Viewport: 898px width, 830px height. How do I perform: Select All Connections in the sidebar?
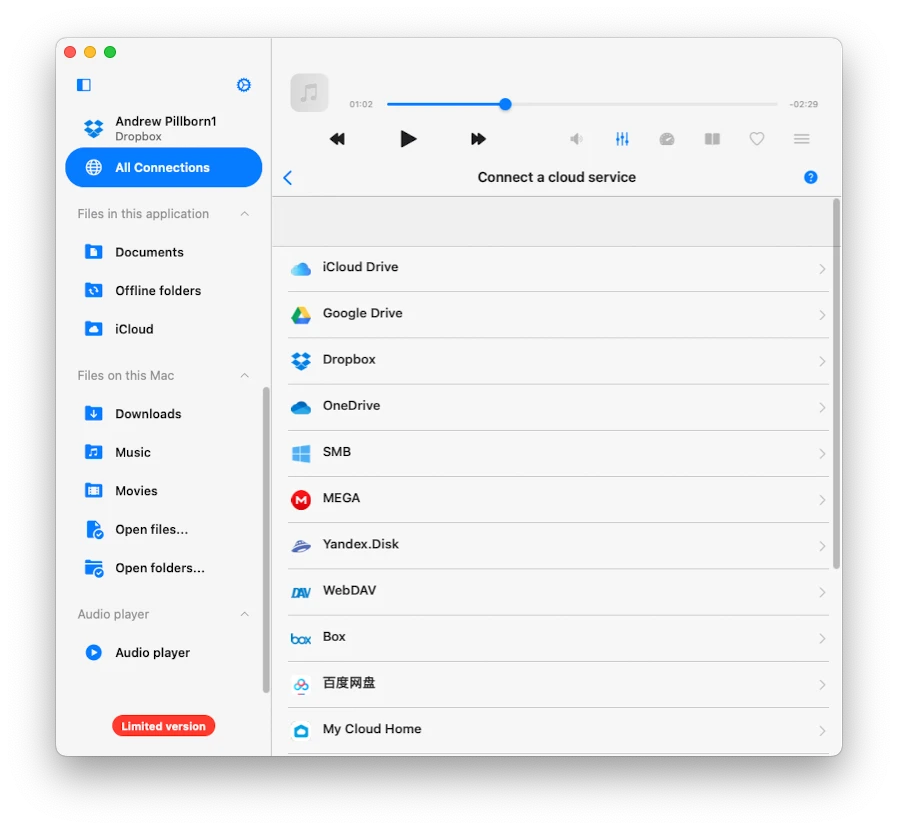pyautogui.click(x=163, y=167)
